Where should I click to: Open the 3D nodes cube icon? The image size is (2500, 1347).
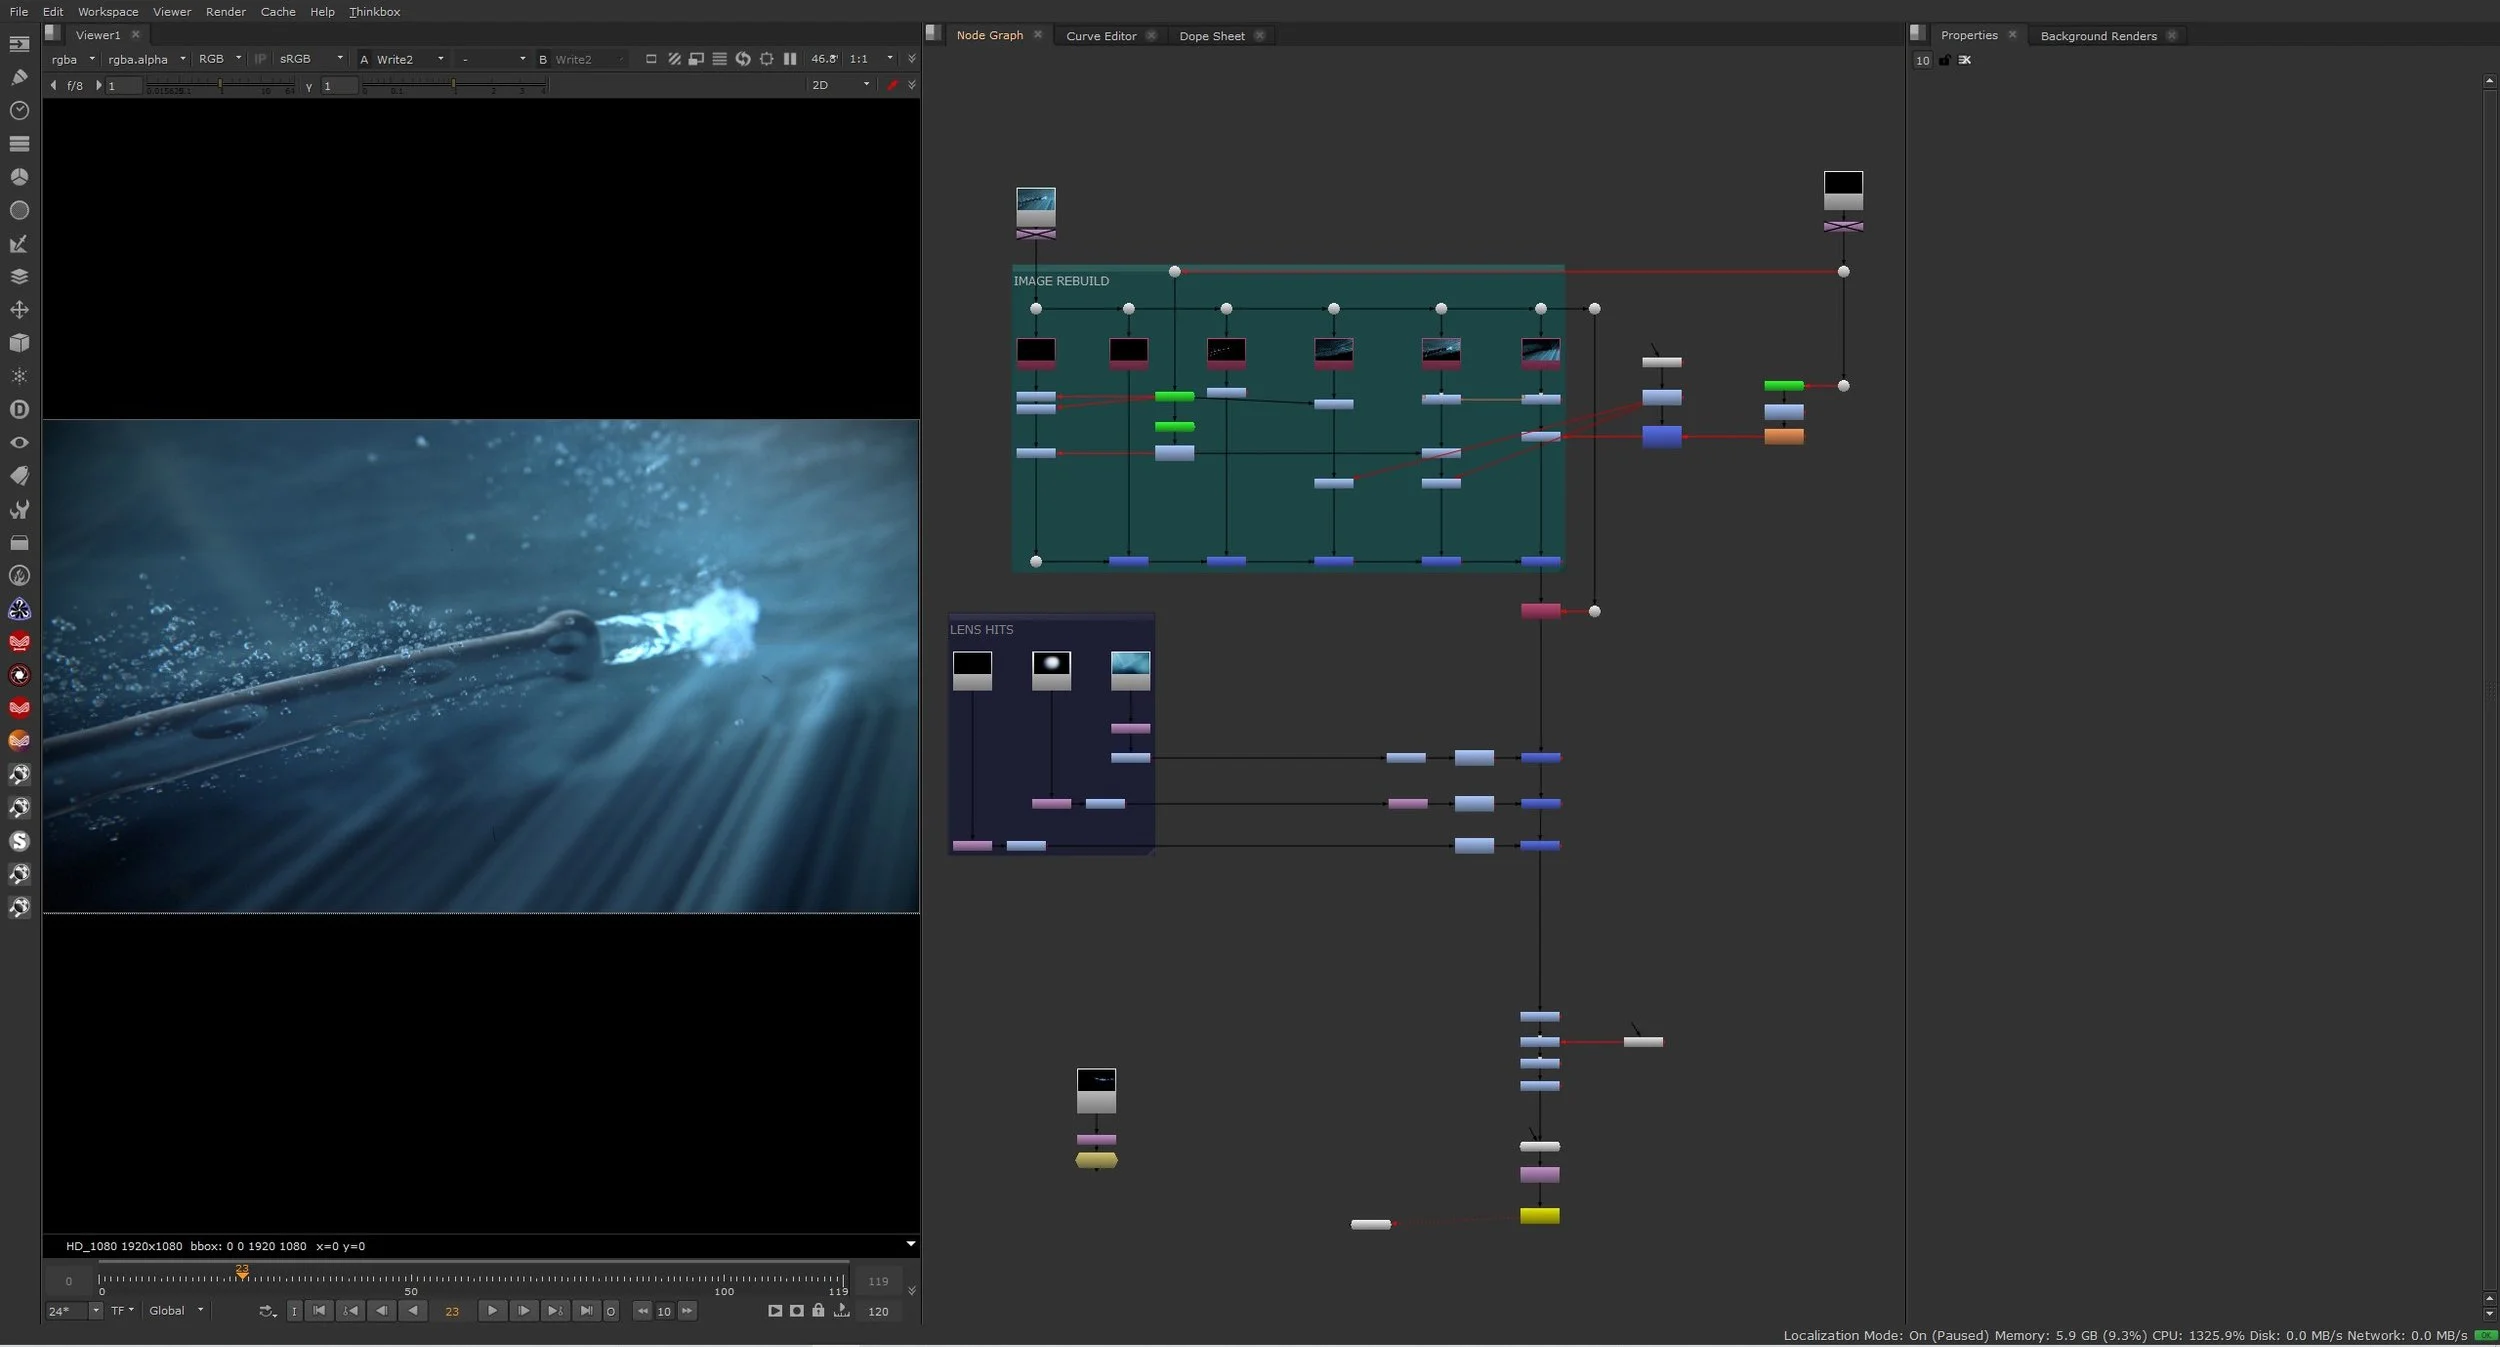point(19,343)
